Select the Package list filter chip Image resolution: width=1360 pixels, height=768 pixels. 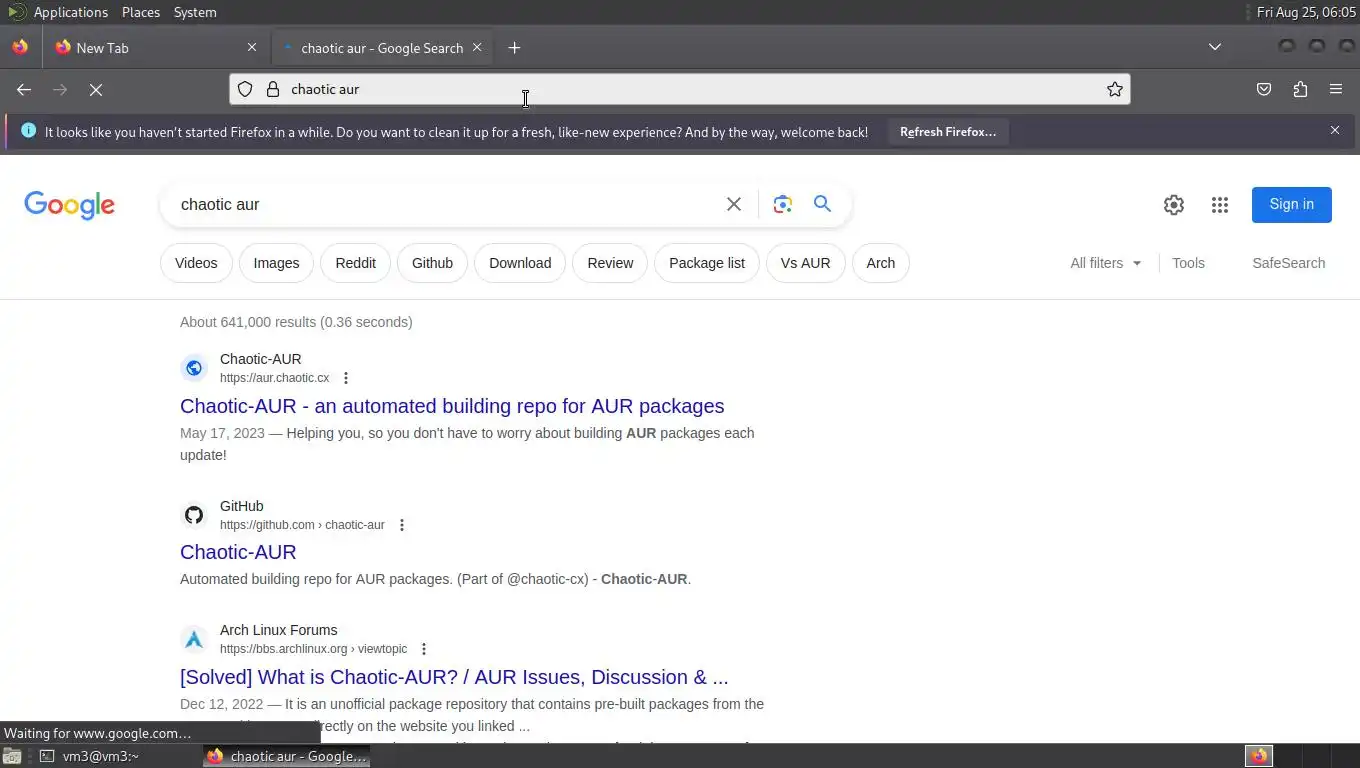pos(707,263)
